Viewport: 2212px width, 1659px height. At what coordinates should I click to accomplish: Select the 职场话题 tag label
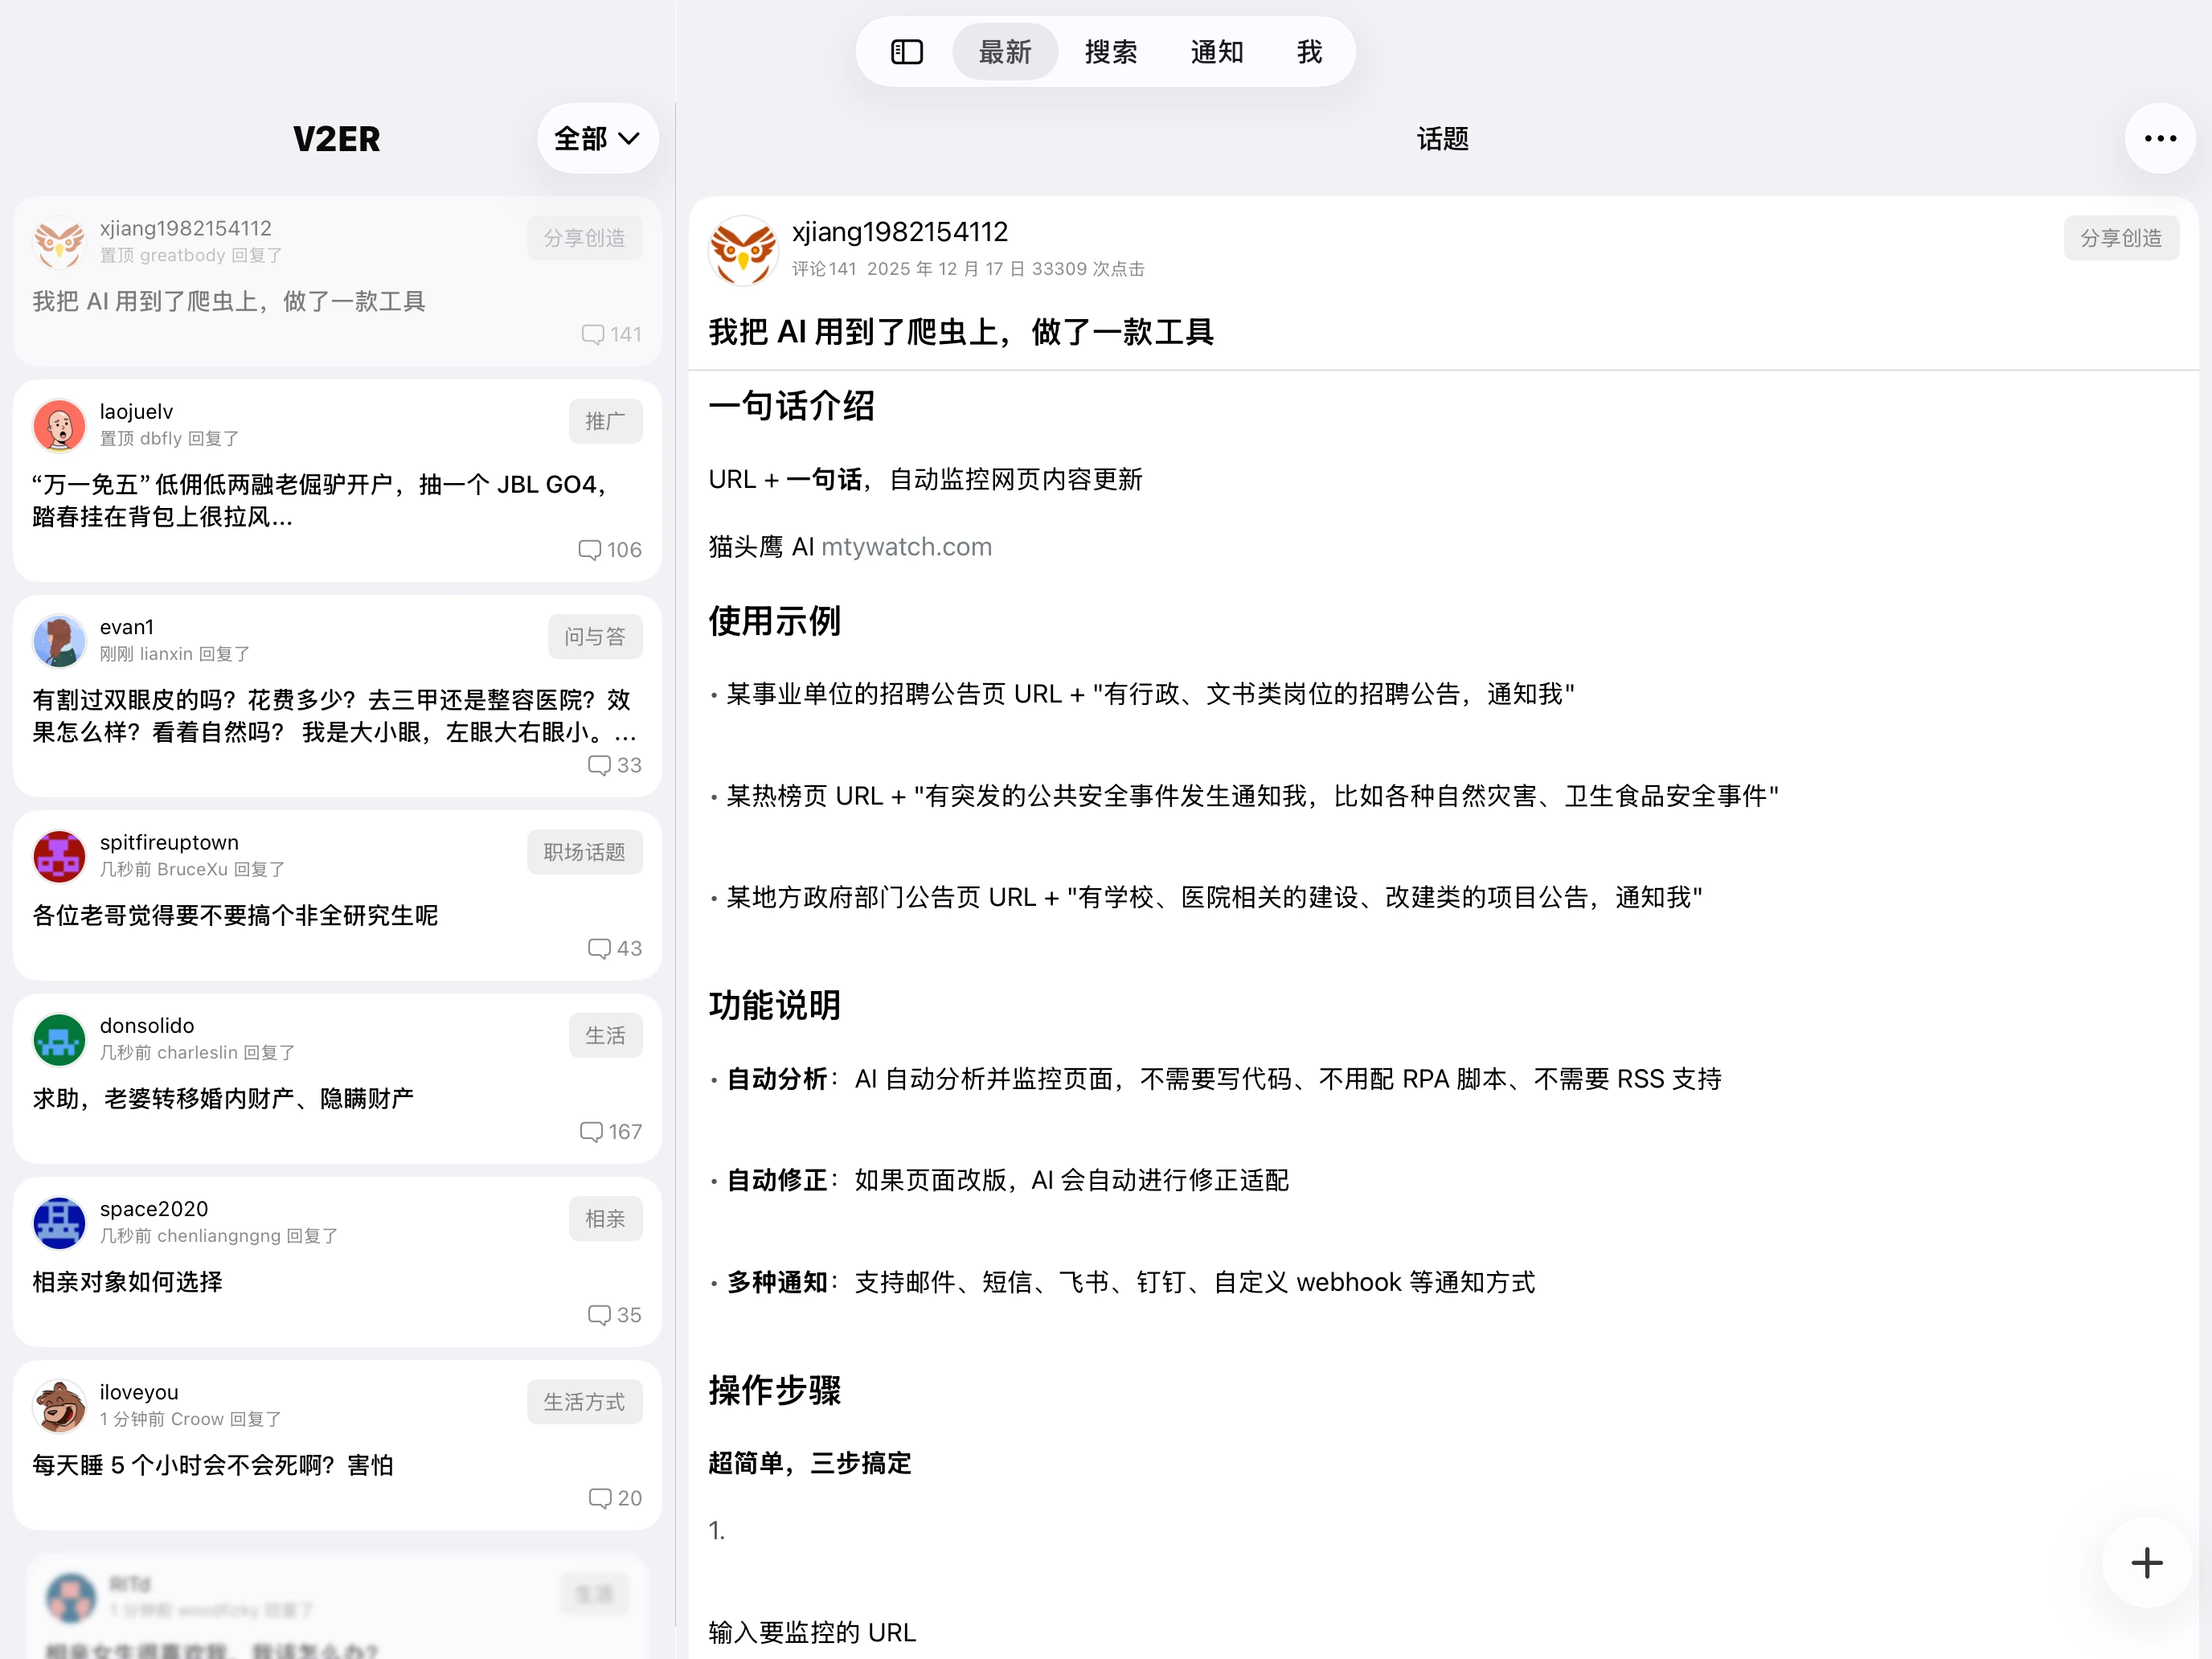click(x=584, y=851)
